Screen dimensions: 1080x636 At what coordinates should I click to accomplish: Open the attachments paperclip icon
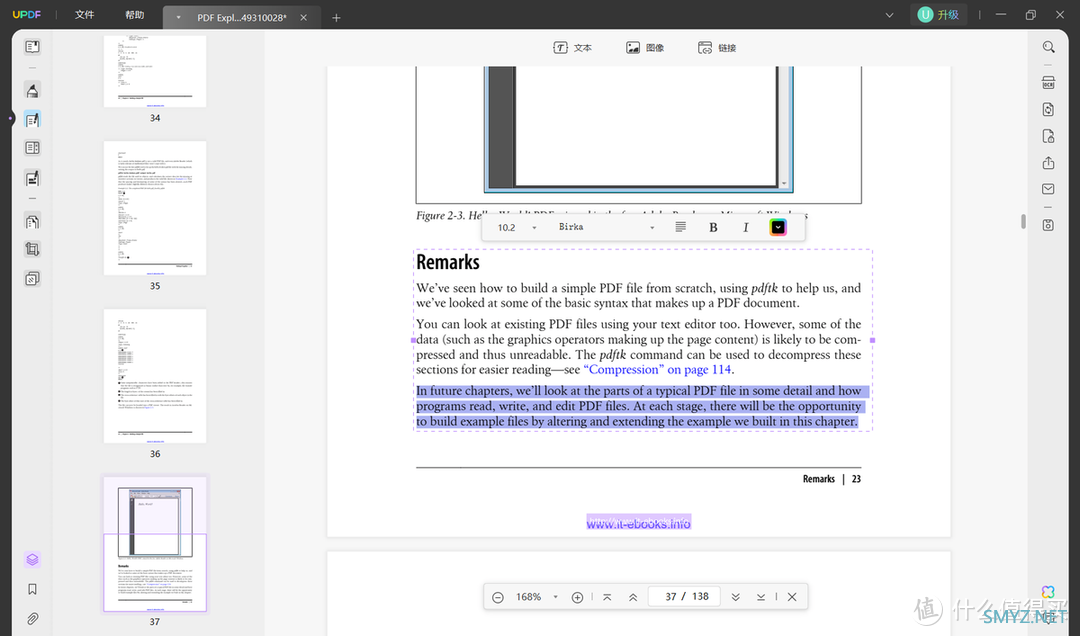tap(32, 619)
